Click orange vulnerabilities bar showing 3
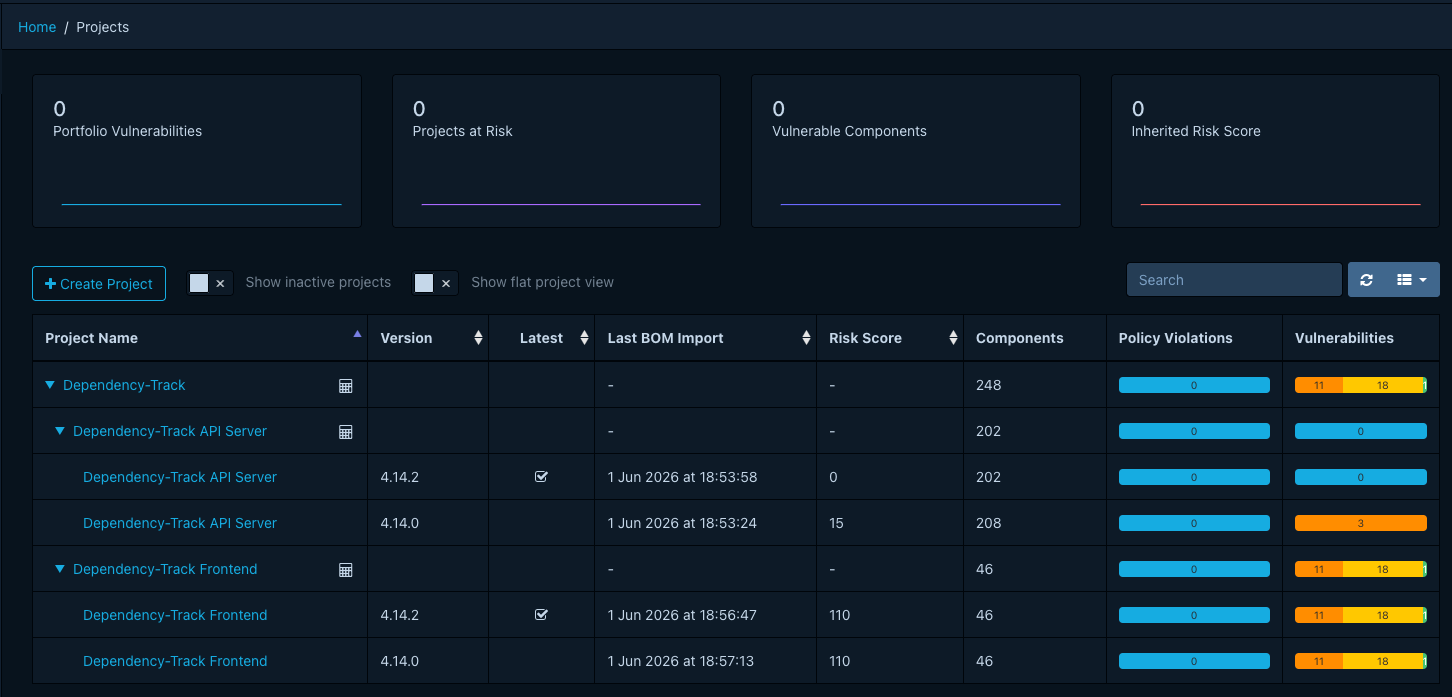Image resolution: width=1452 pixels, height=697 pixels. pos(1361,523)
